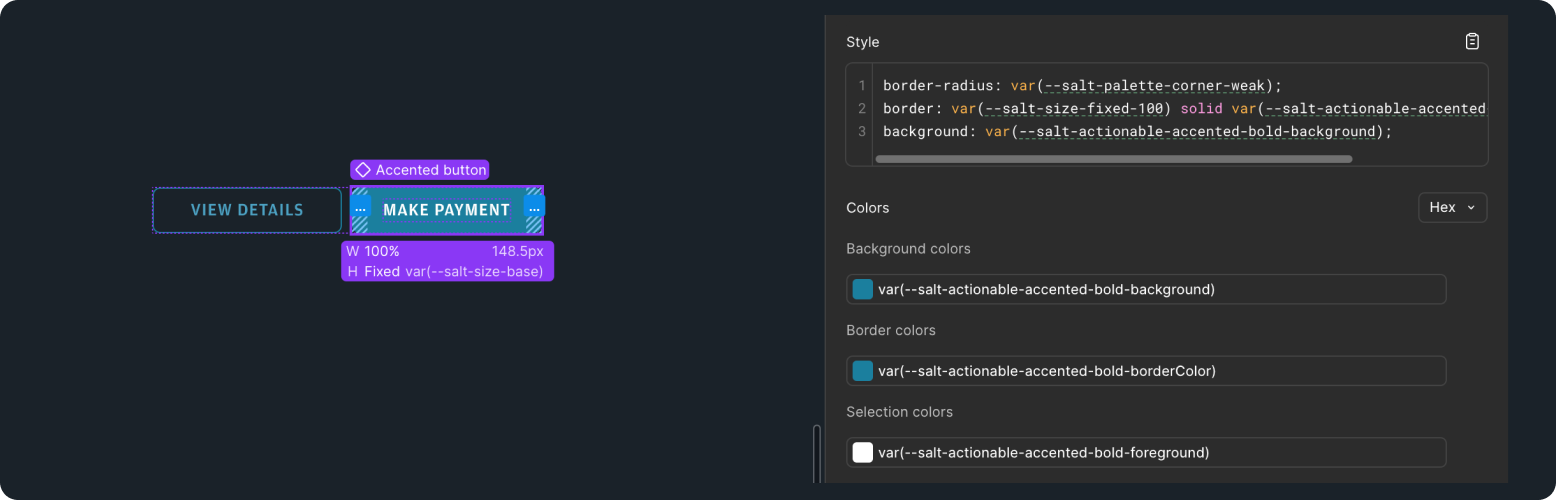
Task: Click the teal border color swatch
Action: tap(863, 371)
